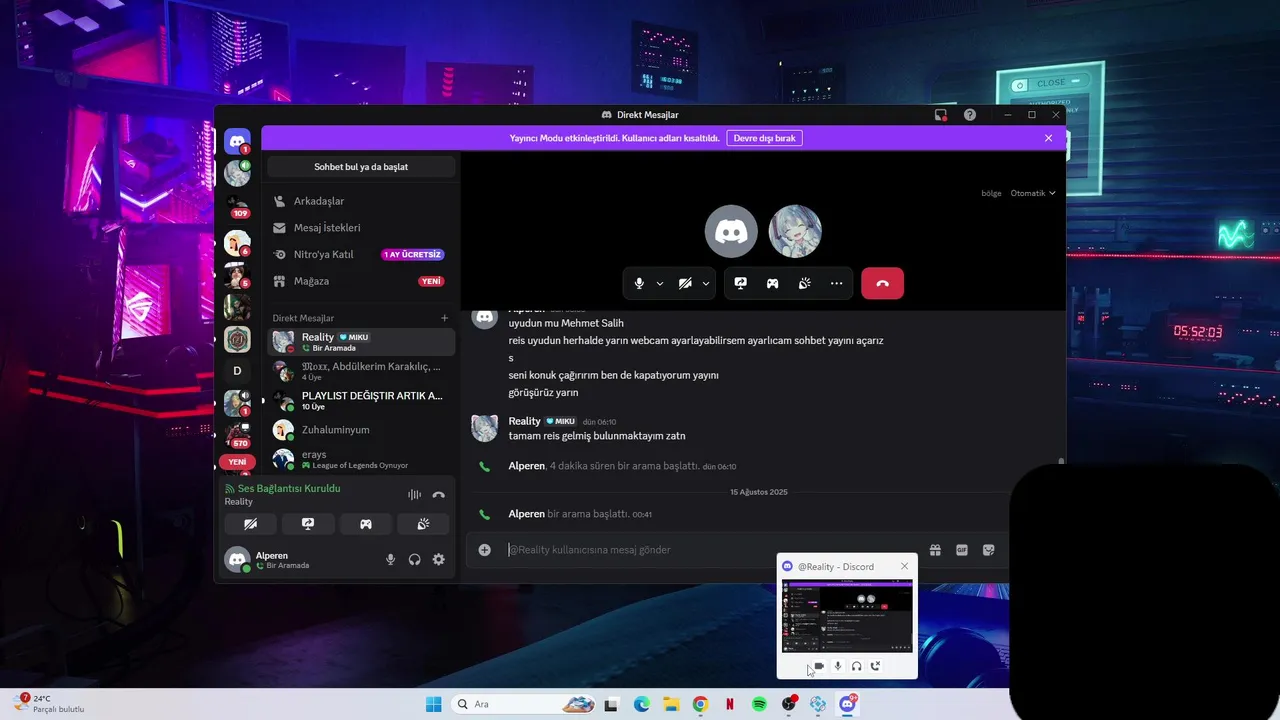The image size is (1280, 720).
Task: Toggle headphones deafen in taskbar preview toolbar
Action: pos(857,666)
